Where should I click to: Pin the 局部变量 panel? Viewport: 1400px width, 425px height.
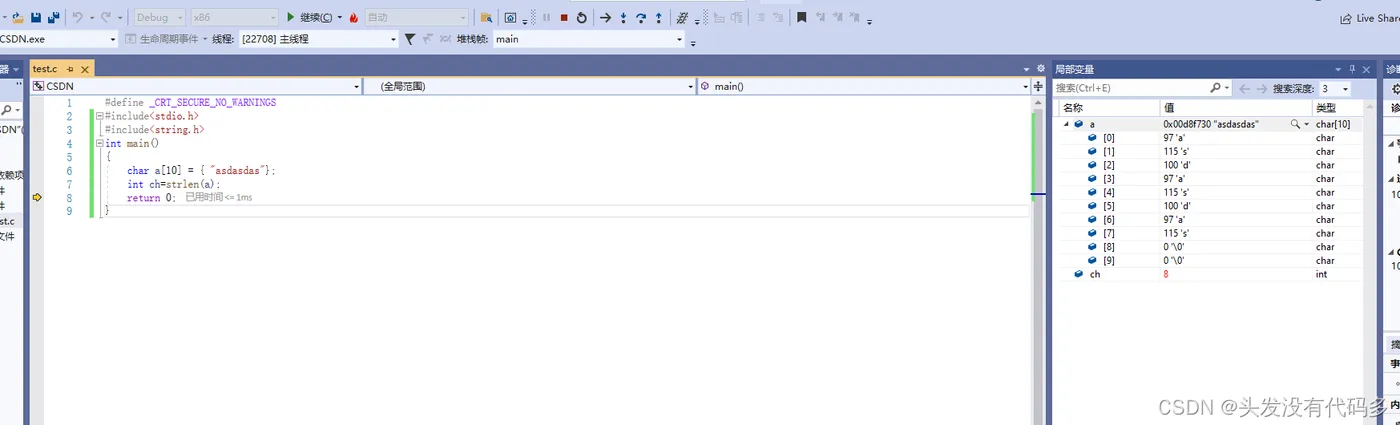coord(1353,69)
